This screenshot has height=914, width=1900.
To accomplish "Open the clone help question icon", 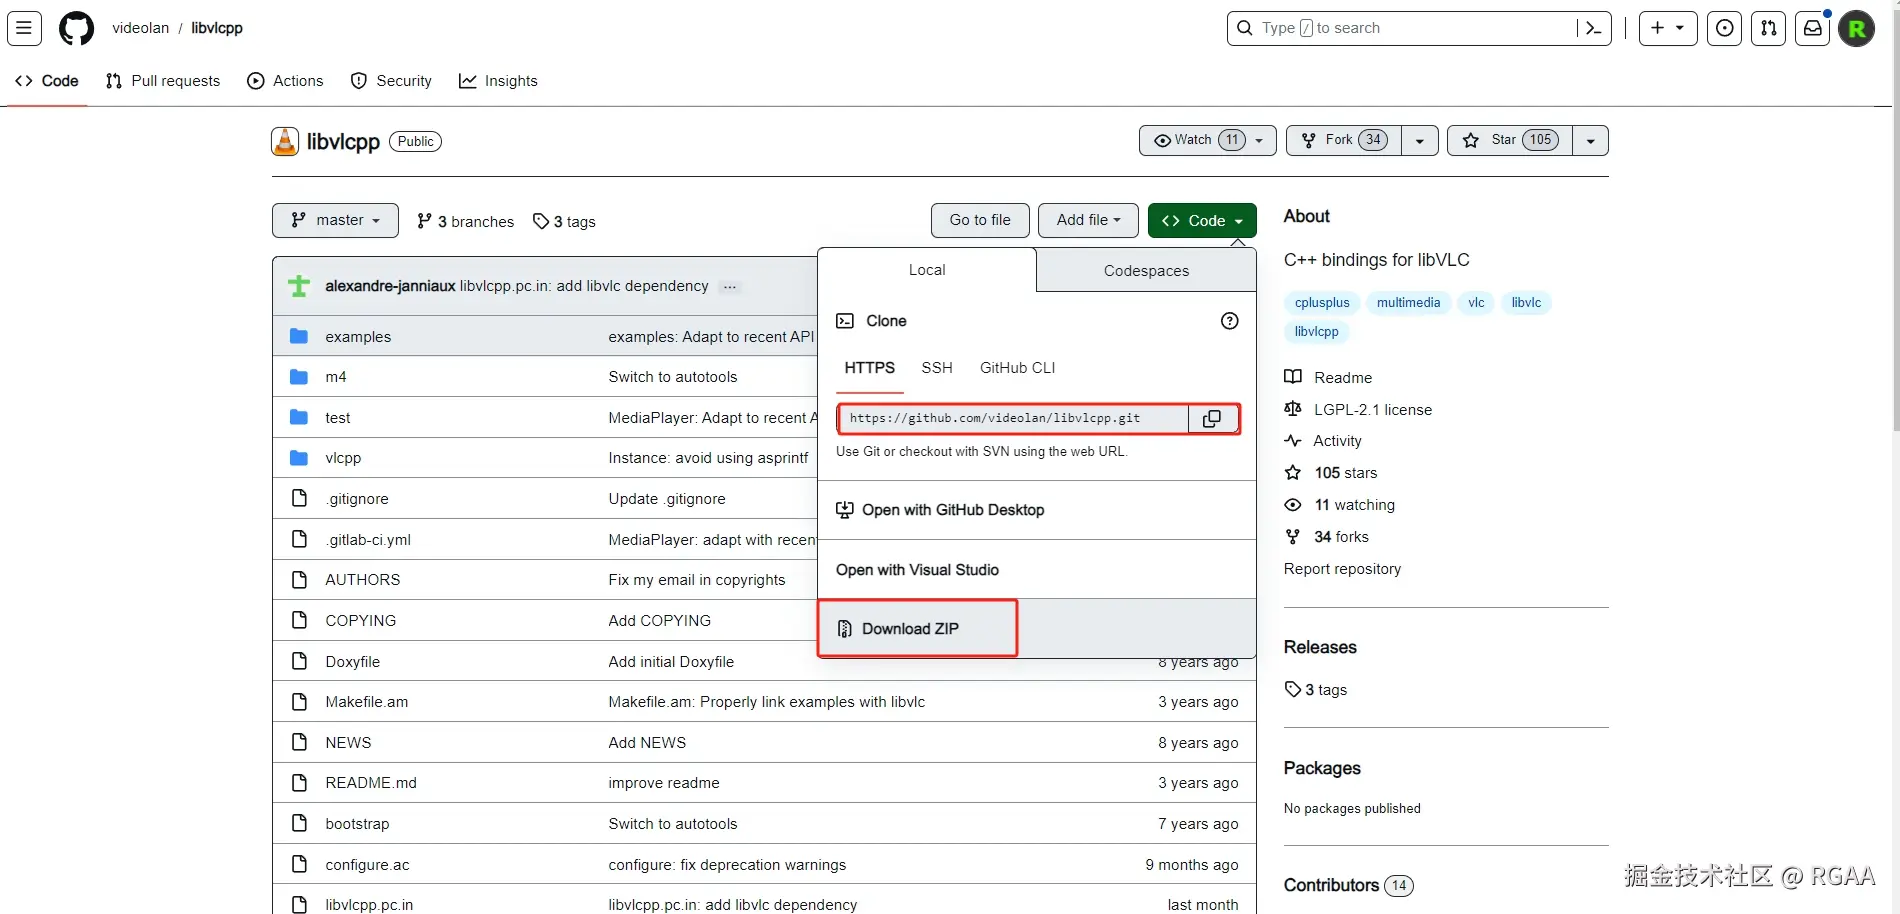I will coord(1230,321).
